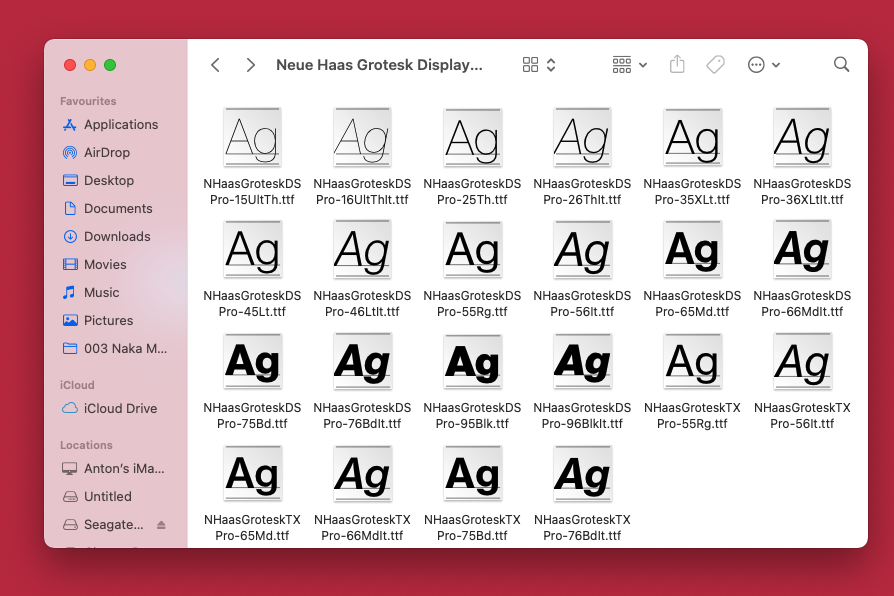This screenshot has width=894, height=596.
Task: Eject the Seagate drive
Action: 161,525
